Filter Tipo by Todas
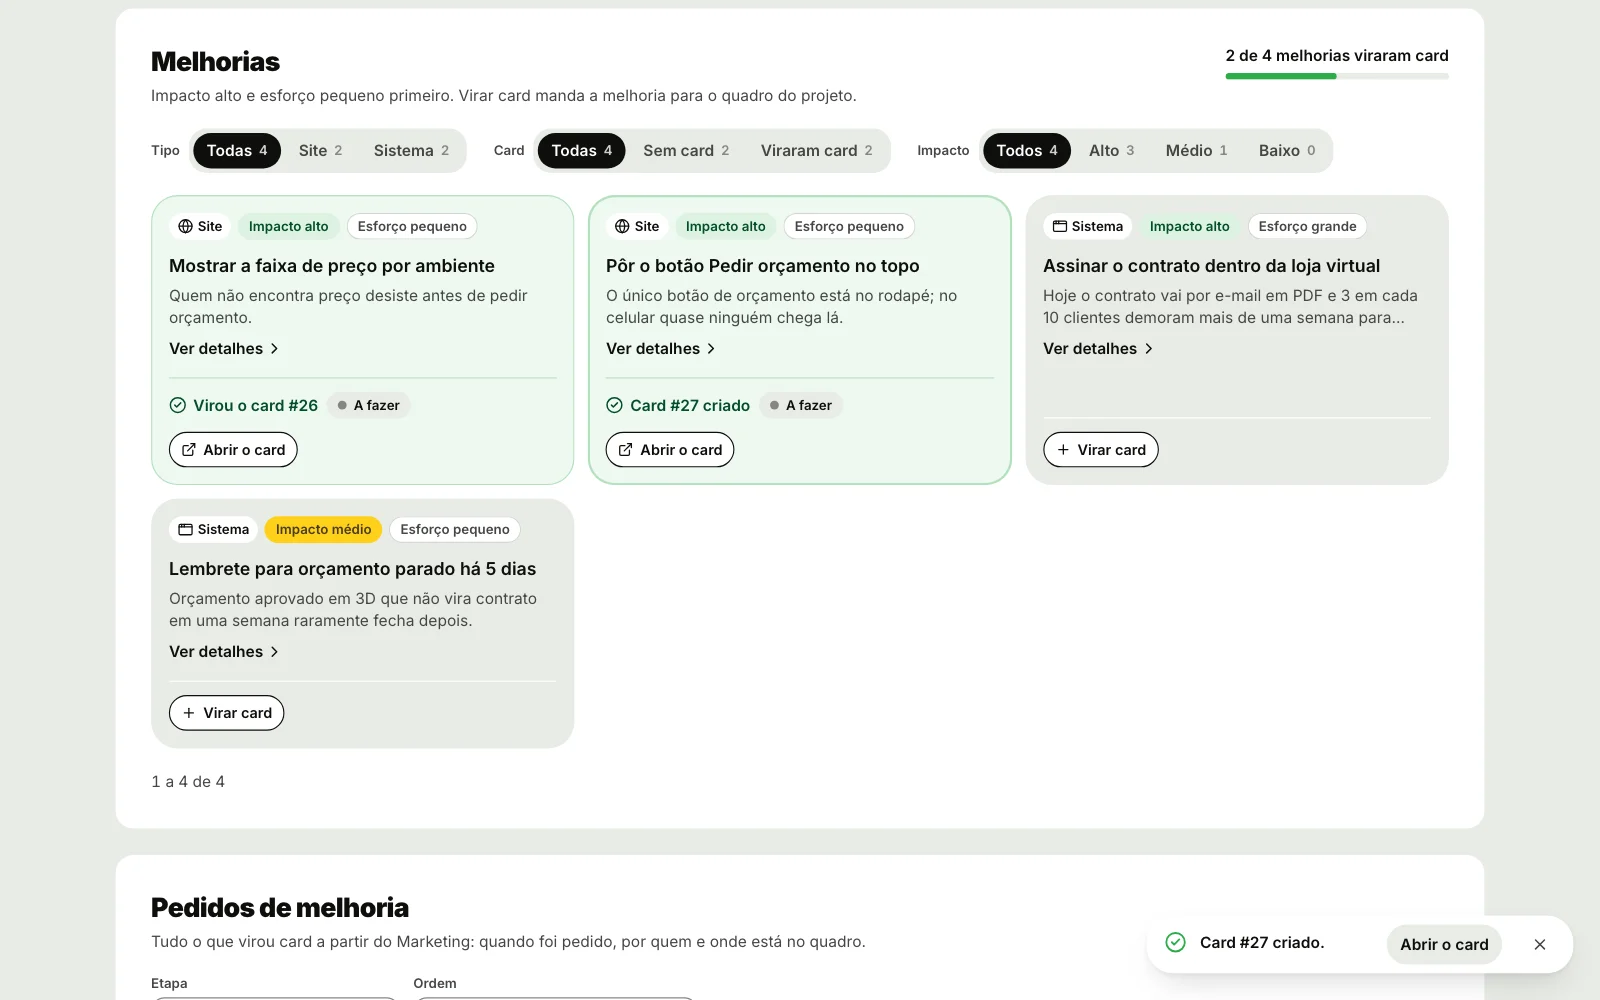Image resolution: width=1600 pixels, height=1000 pixels. coord(237,151)
